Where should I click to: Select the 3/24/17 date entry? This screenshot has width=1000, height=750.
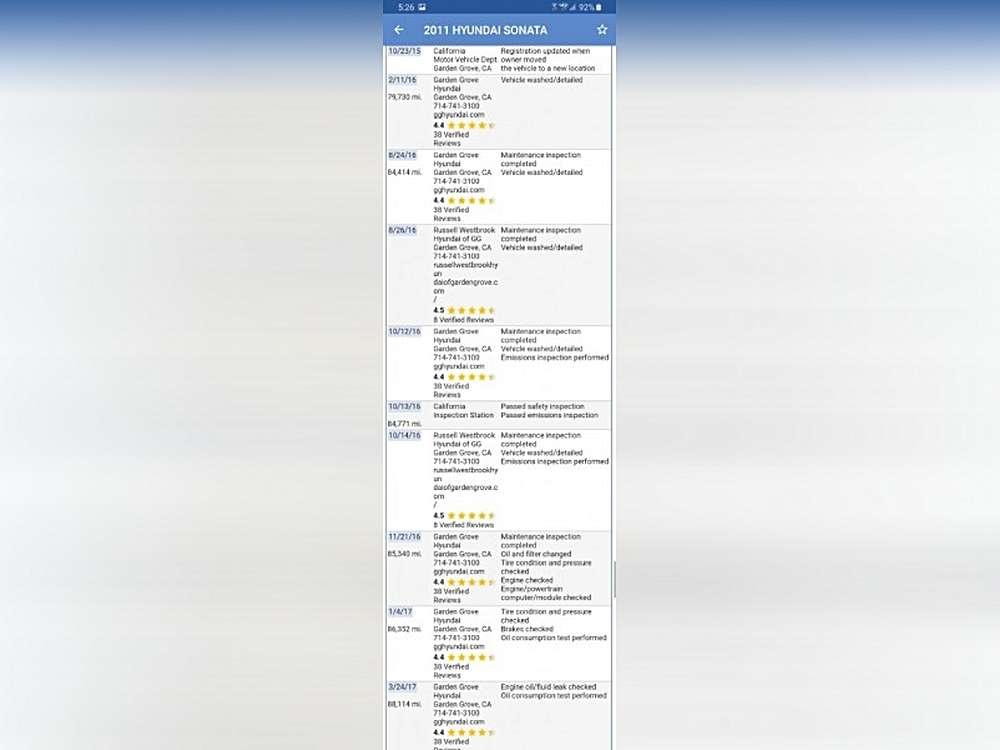[x=402, y=688]
